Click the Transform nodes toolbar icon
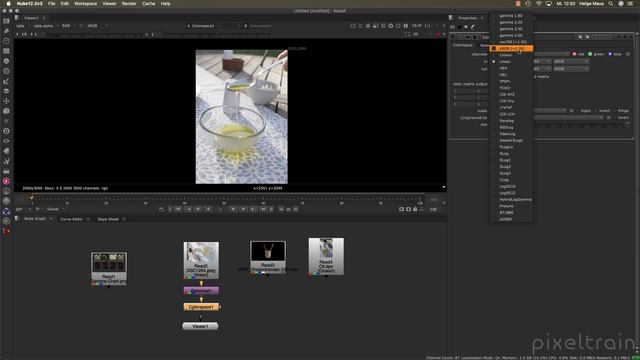640x360 pixels. (x=6, y=101)
